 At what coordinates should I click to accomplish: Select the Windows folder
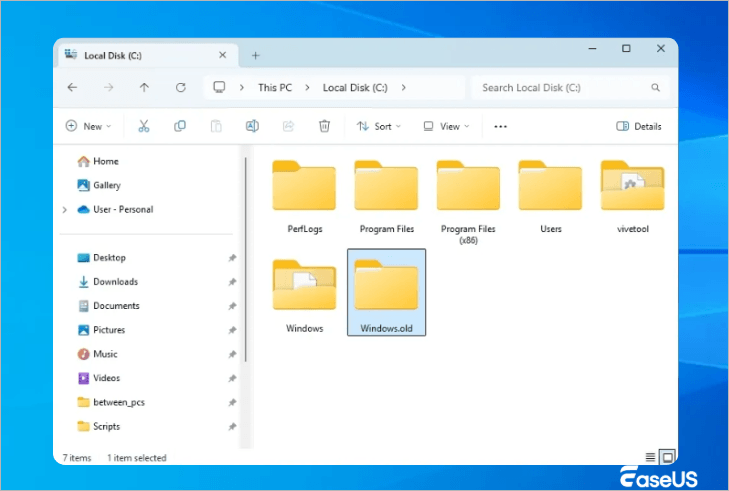[304, 296]
